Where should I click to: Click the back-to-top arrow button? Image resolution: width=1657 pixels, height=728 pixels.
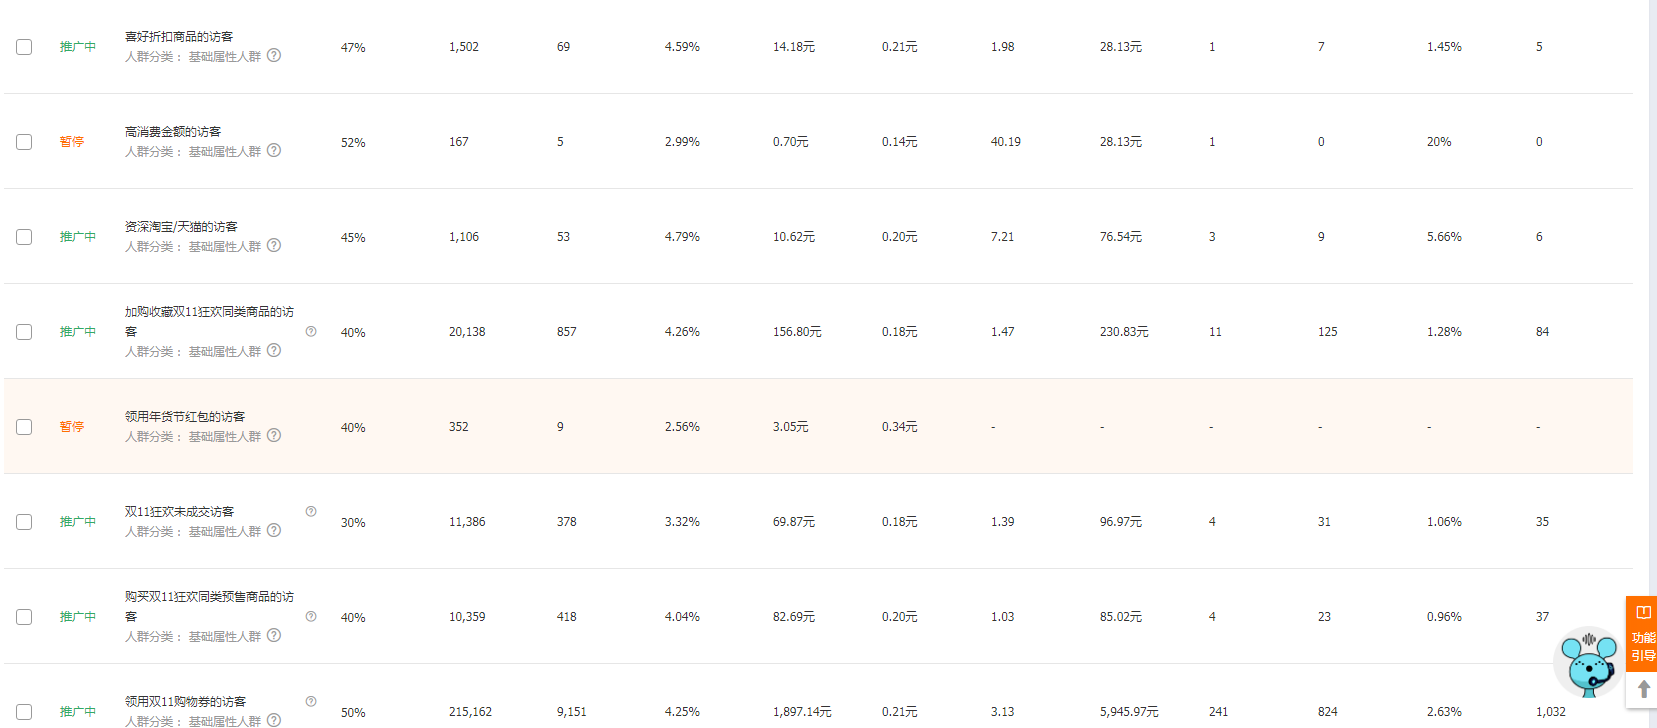coord(1643,690)
